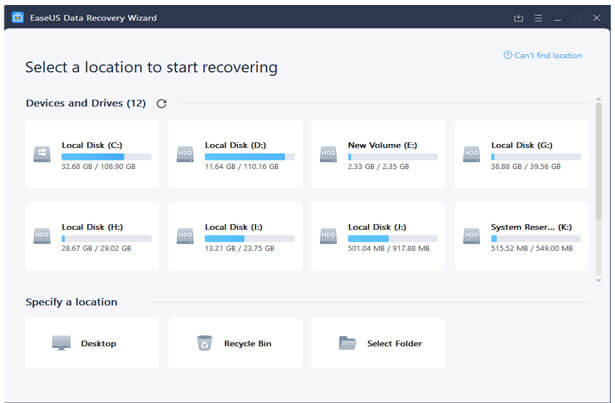Select the Local Disk (I:) label
Image resolution: width=615 pixels, height=403 pixels.
point(234,227)
